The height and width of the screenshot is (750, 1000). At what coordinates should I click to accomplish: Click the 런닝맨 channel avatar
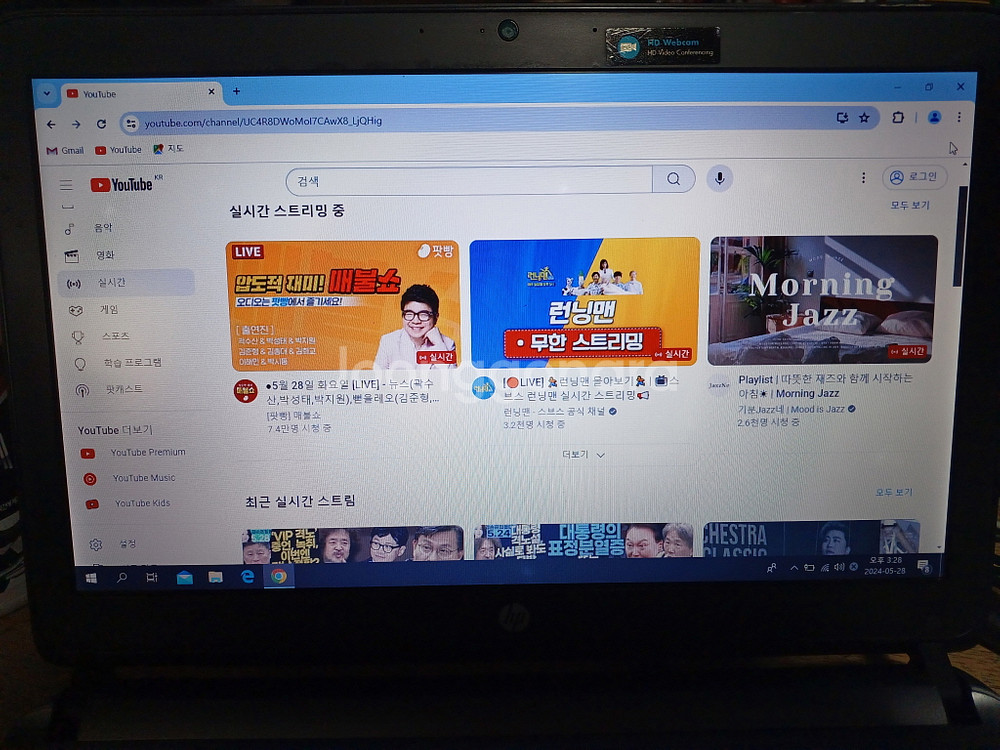coord(483,388)
